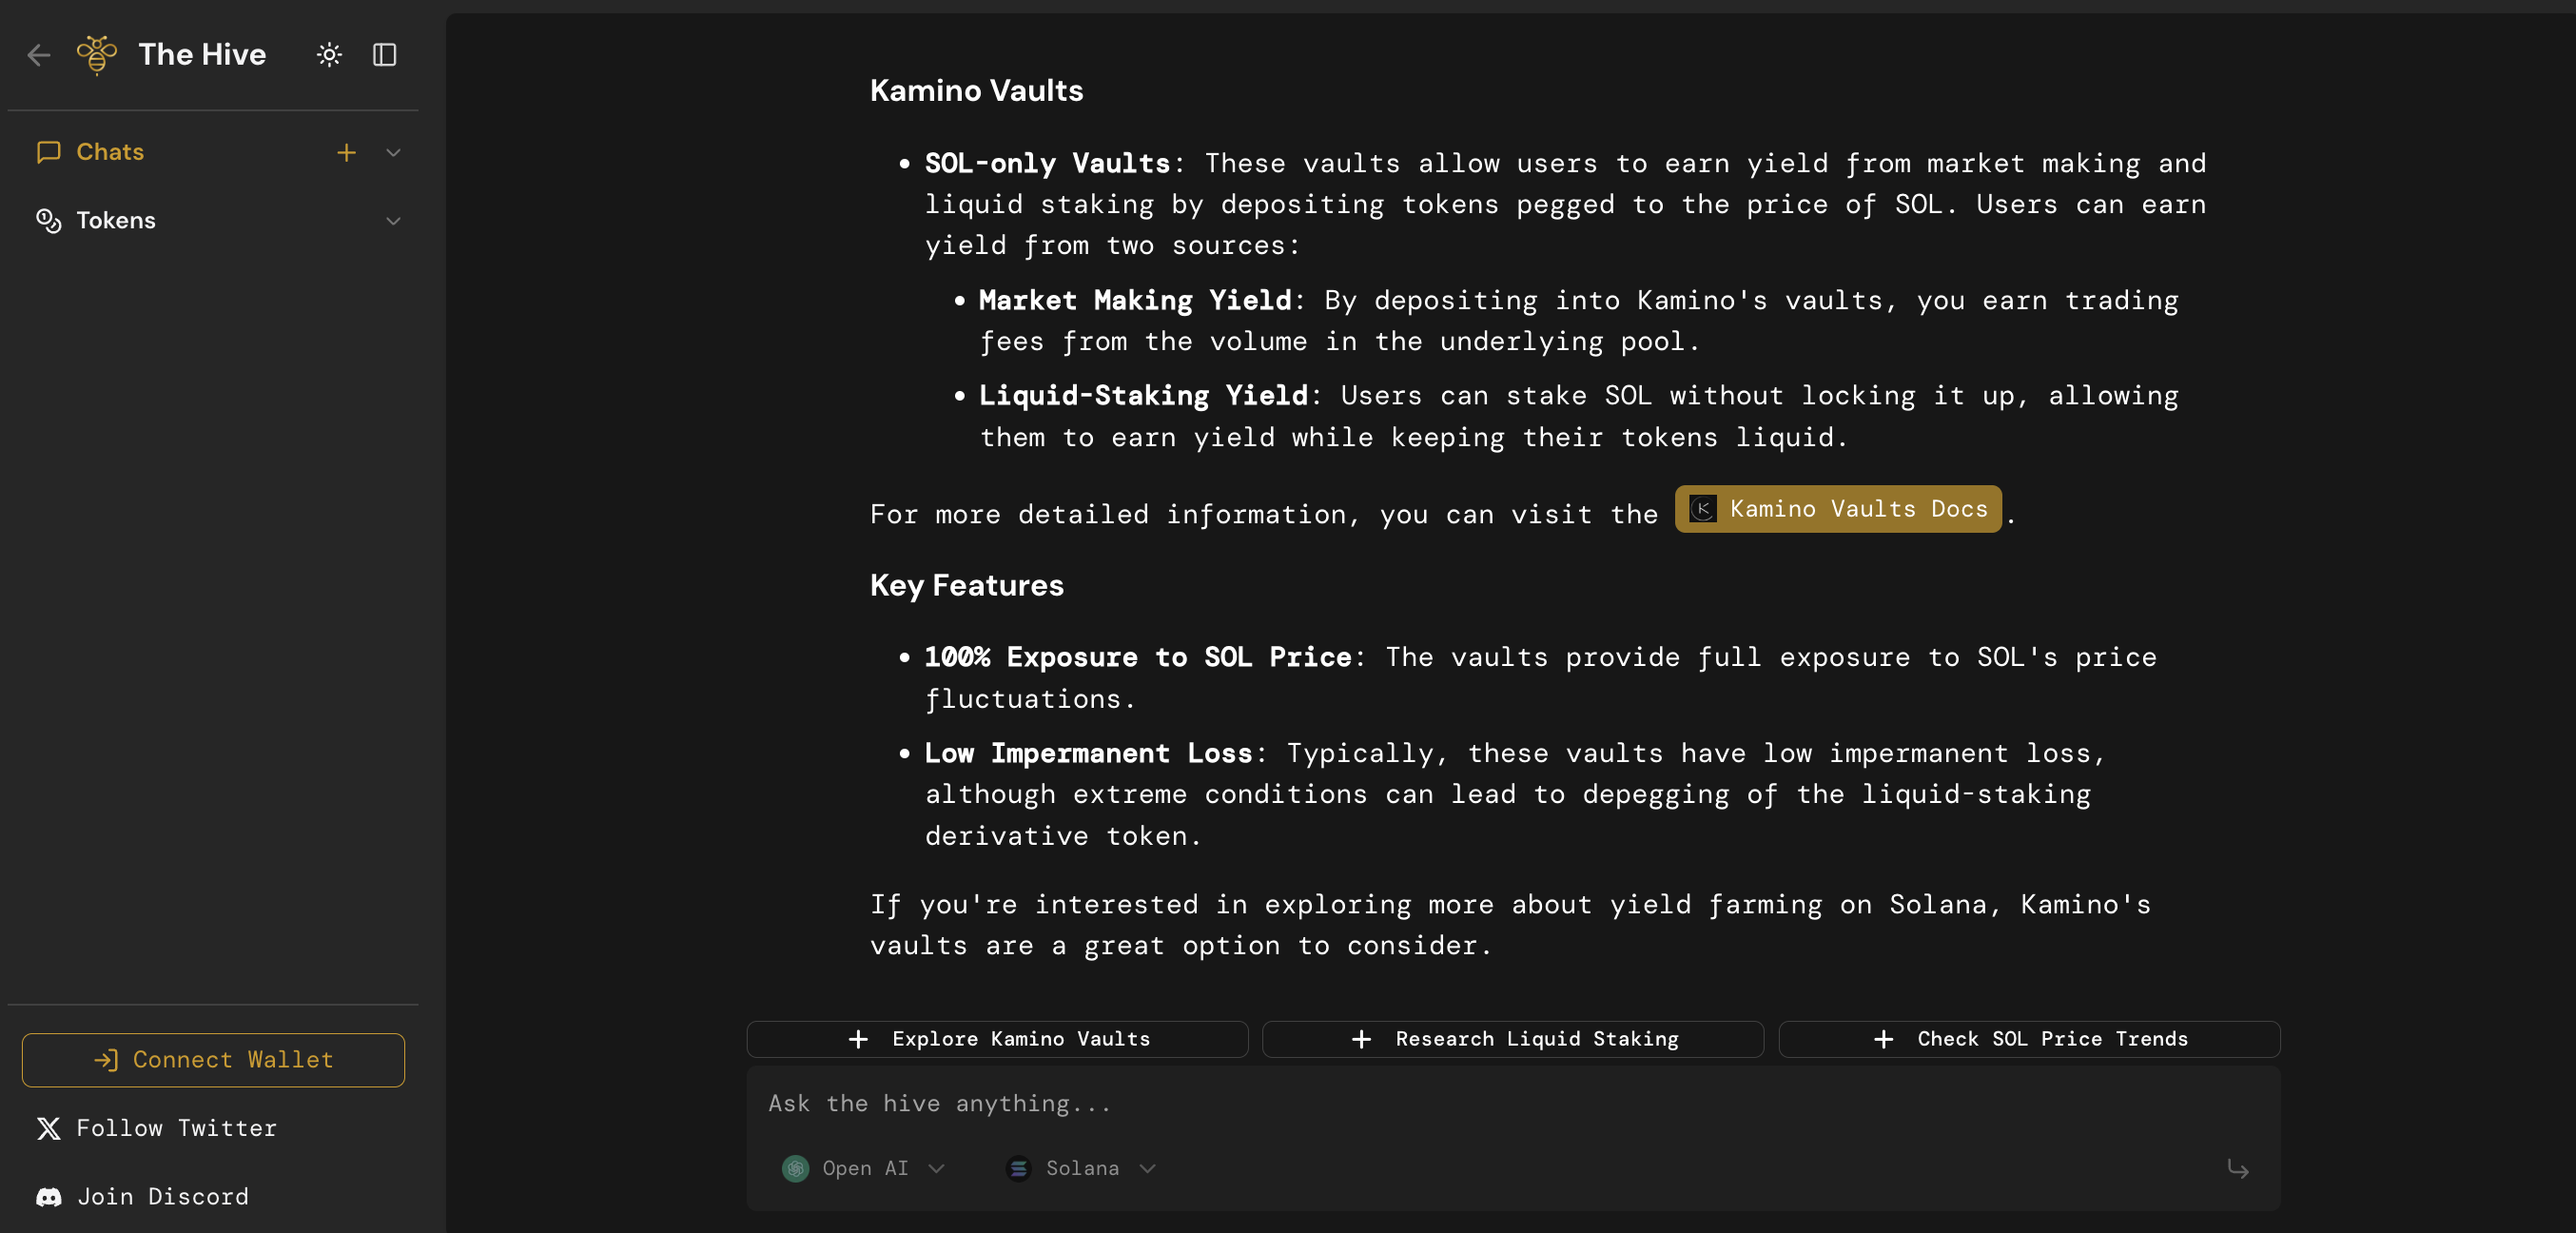Screen dimensions: 2576x1233
Task: Open the Open AI model dropdown
Action: click(863, 1168)
